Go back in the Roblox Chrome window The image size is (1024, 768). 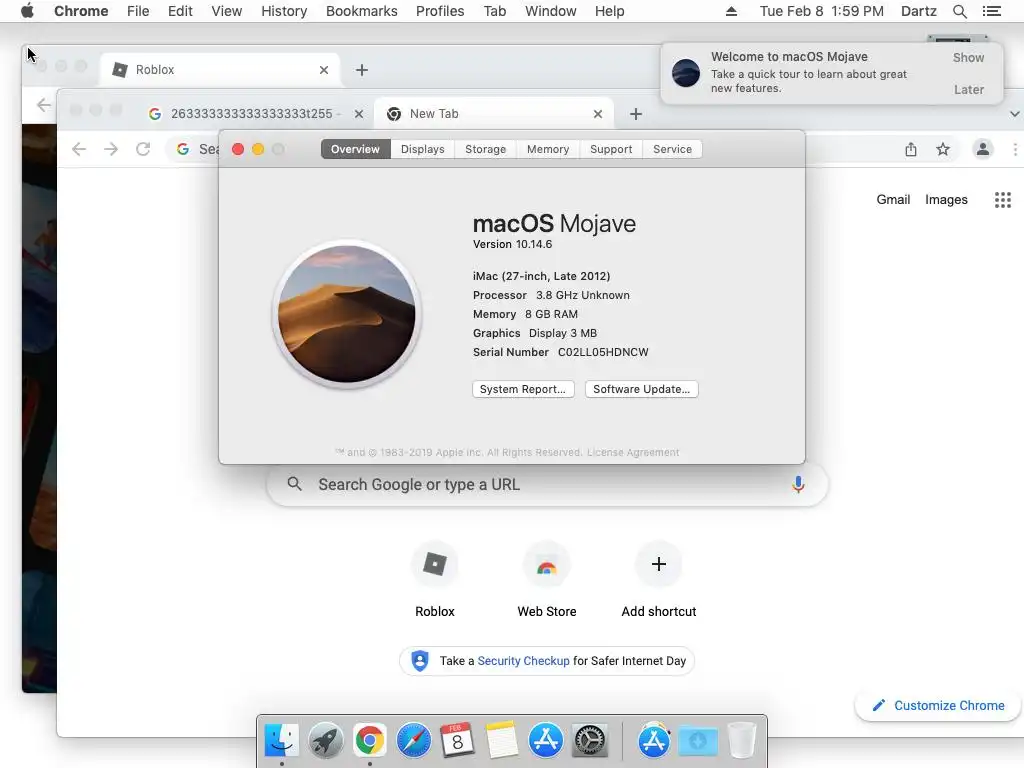pos(44,105)
